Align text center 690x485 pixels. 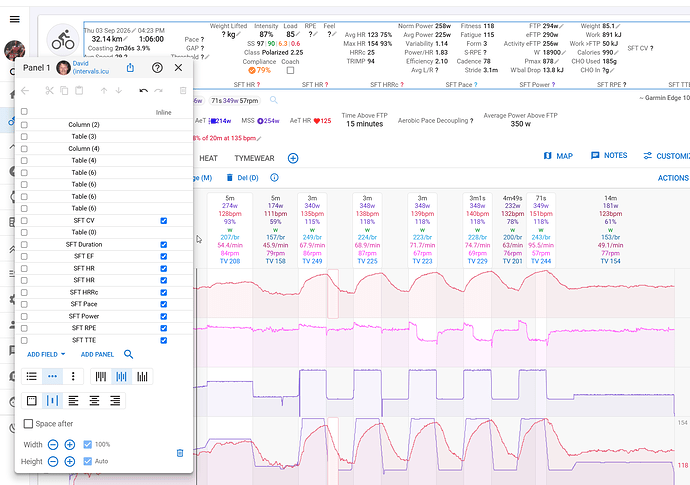click(x=94, y=400)
